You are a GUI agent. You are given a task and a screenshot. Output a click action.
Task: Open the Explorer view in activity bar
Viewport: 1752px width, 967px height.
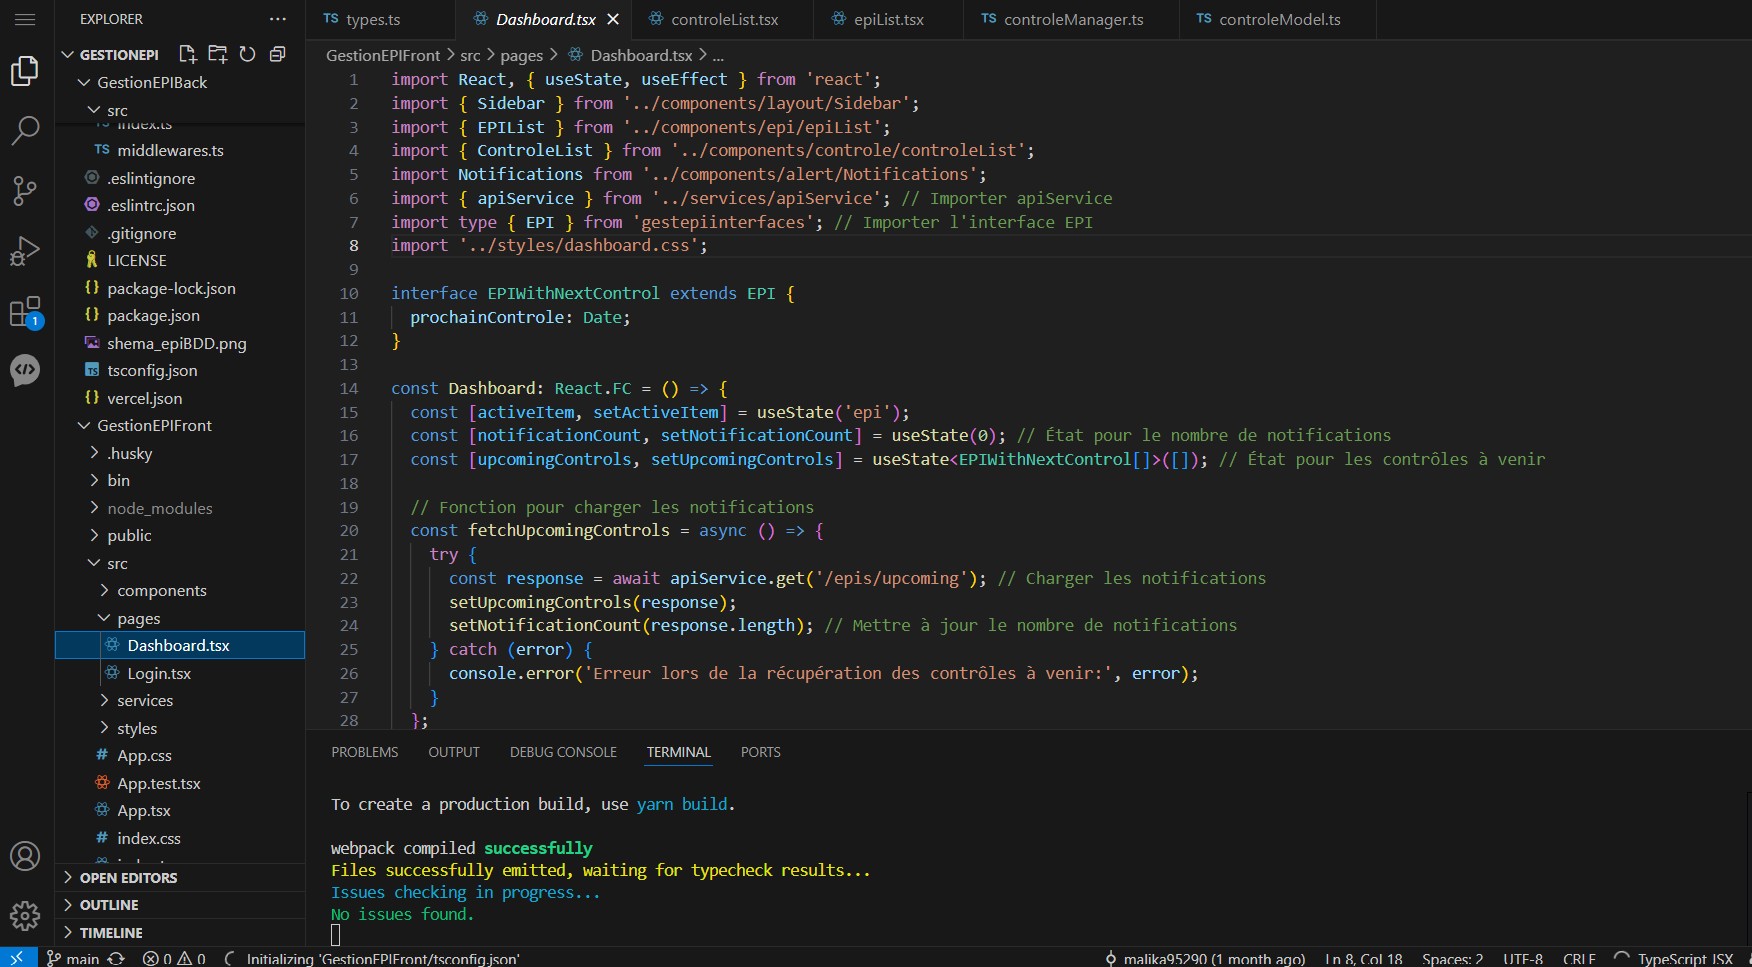(x=25, y=71)
